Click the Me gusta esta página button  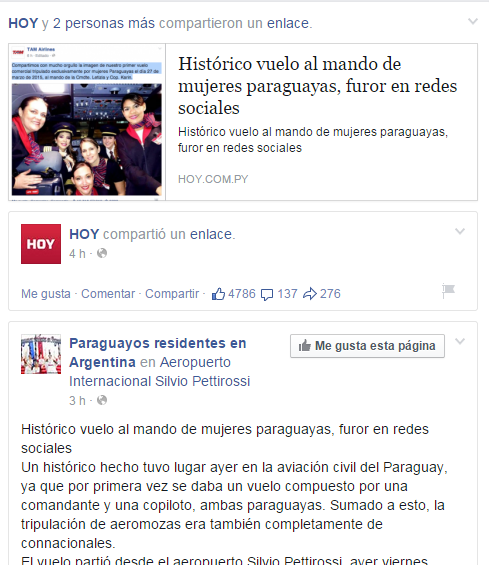(x=367, y=346)
